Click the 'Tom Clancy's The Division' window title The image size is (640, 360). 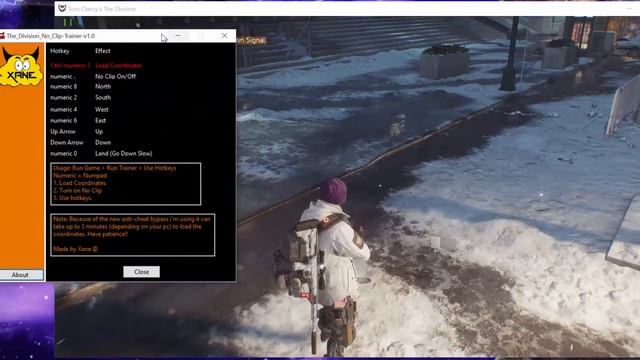(x=102, y=9)
